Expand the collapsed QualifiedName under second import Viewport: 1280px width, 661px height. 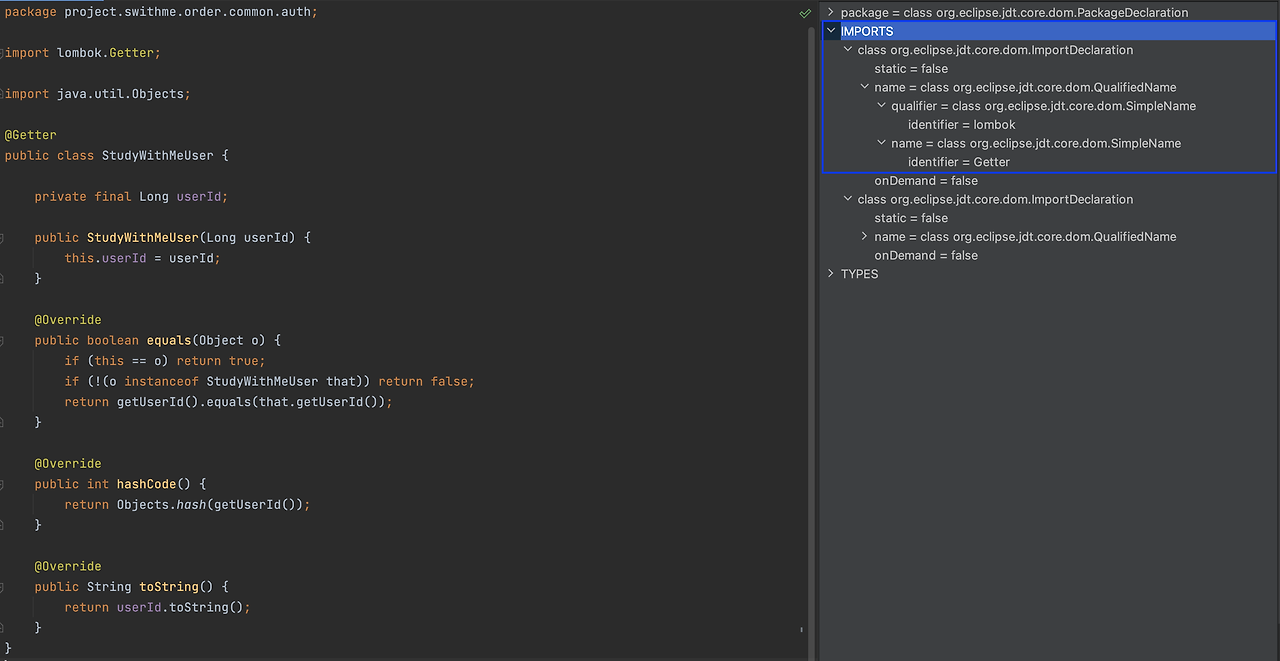(865, 237)
